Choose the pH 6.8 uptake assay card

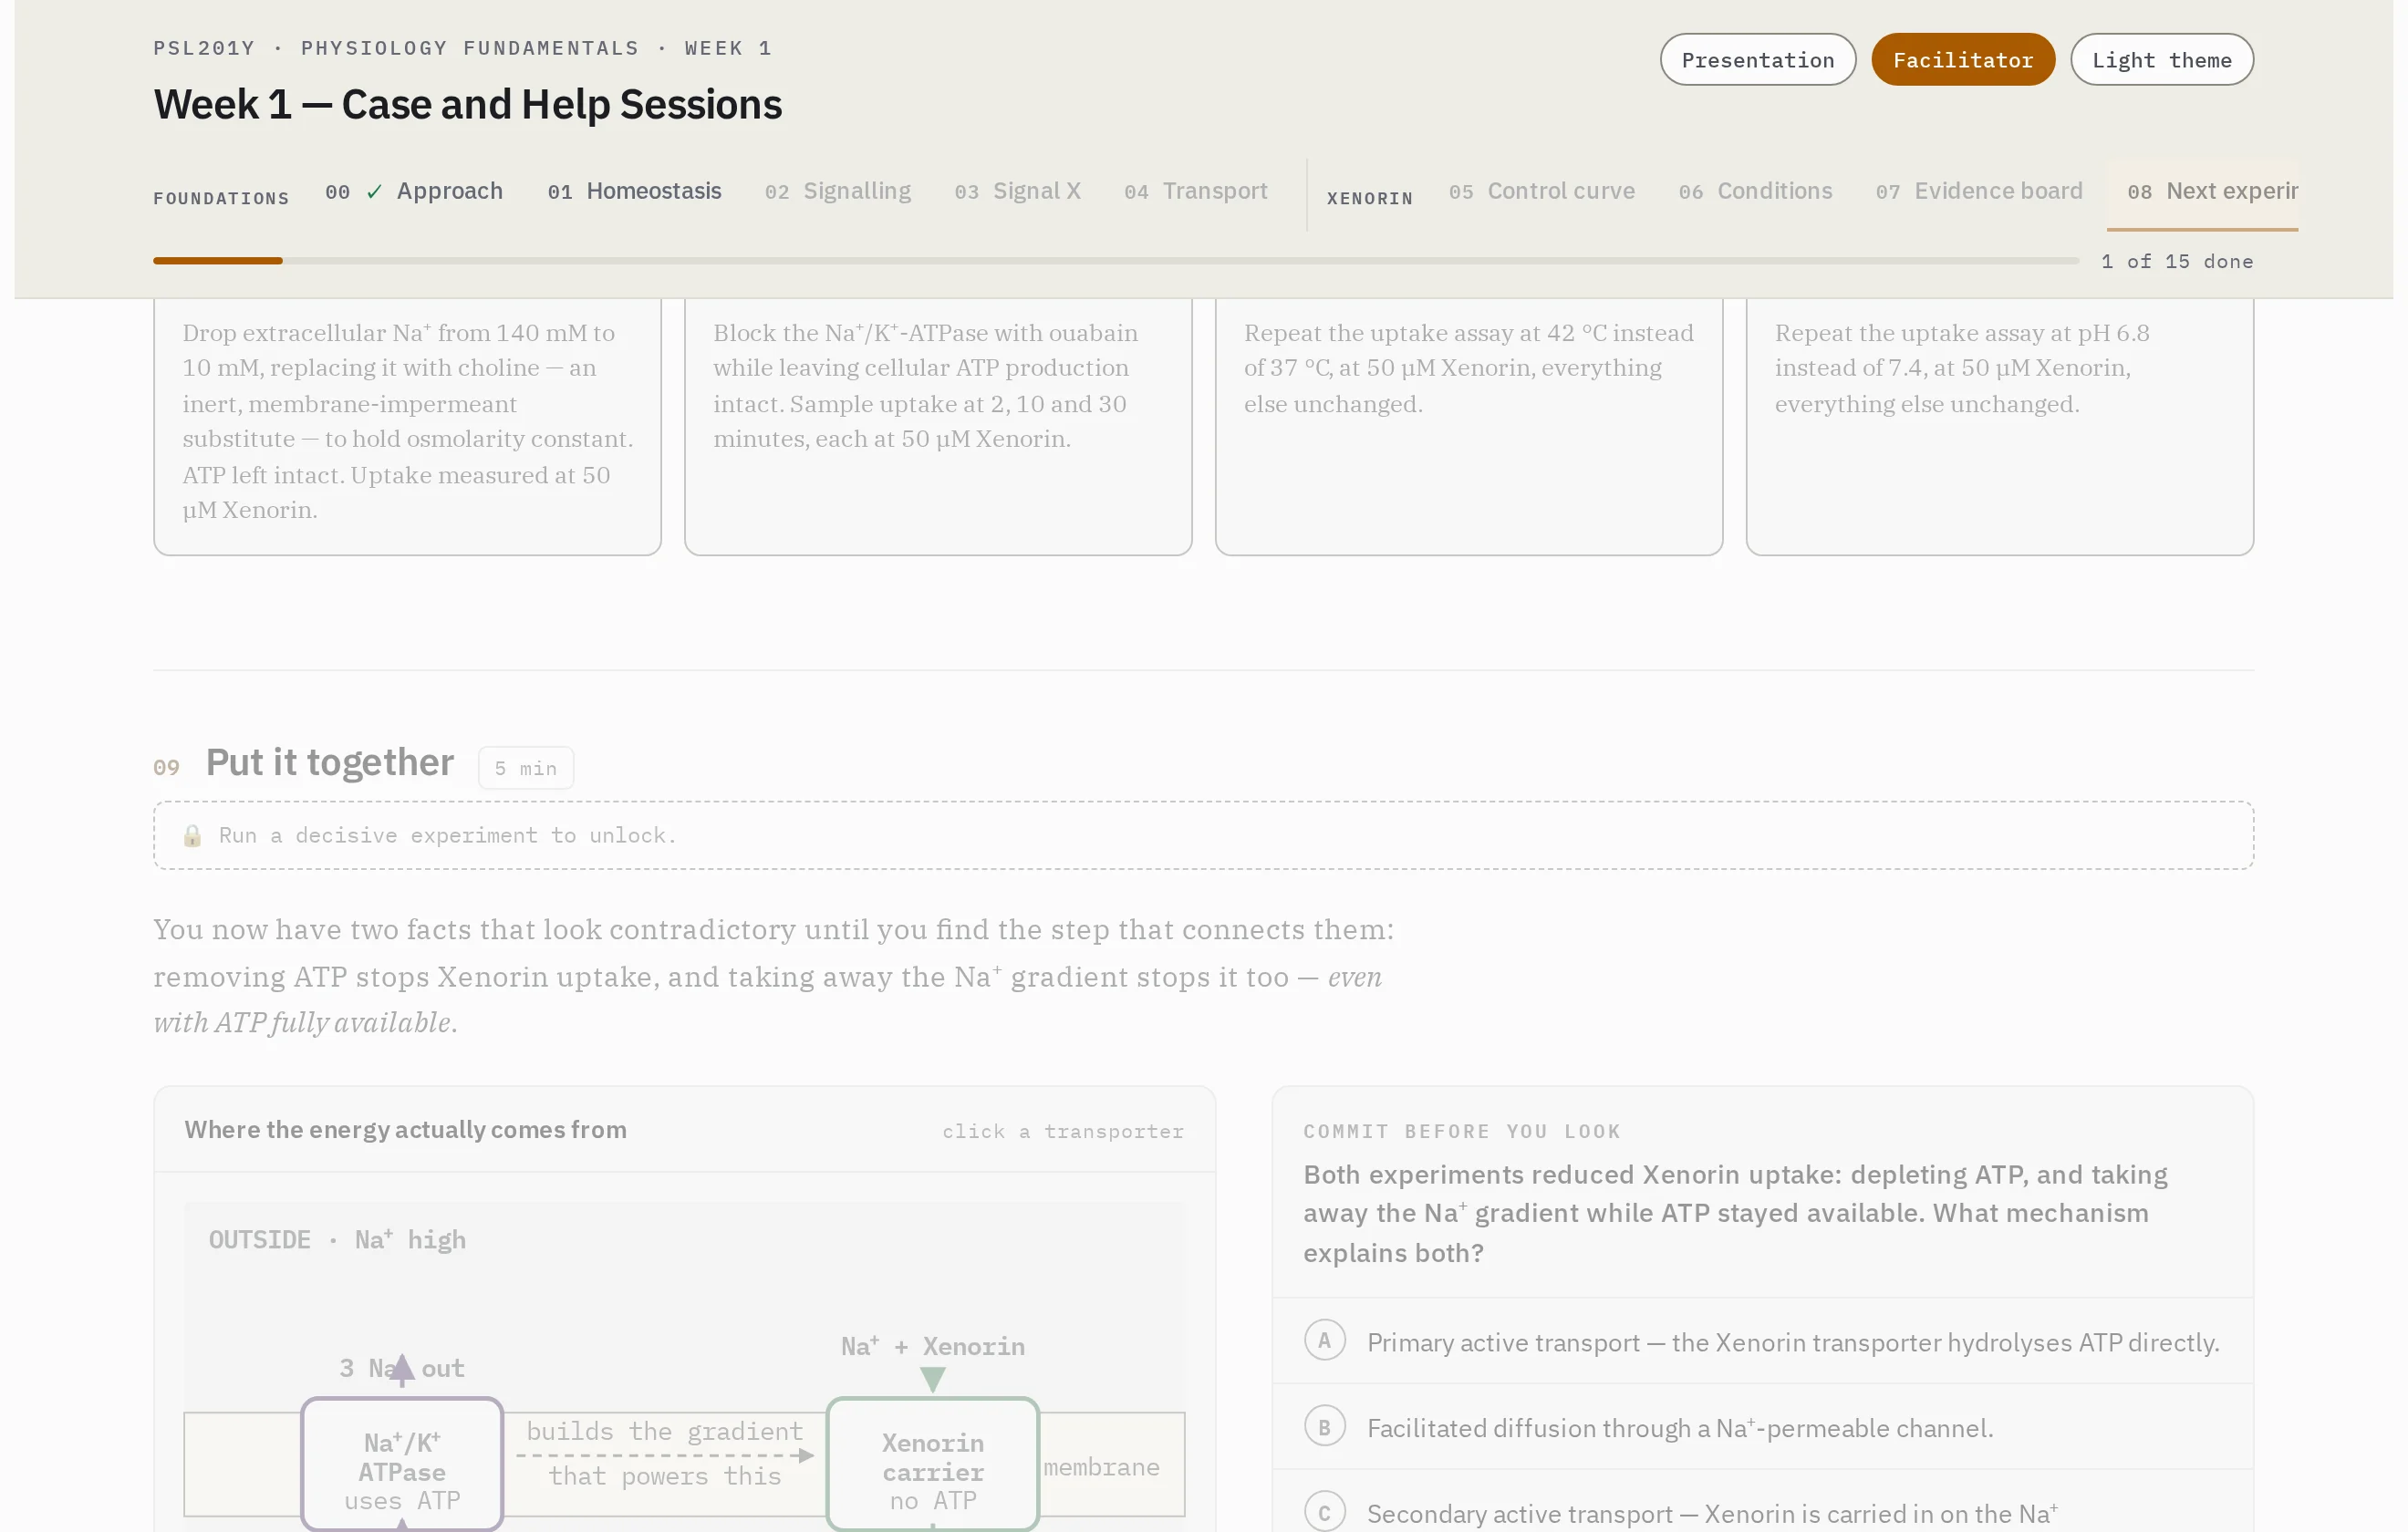point(2000,426)
